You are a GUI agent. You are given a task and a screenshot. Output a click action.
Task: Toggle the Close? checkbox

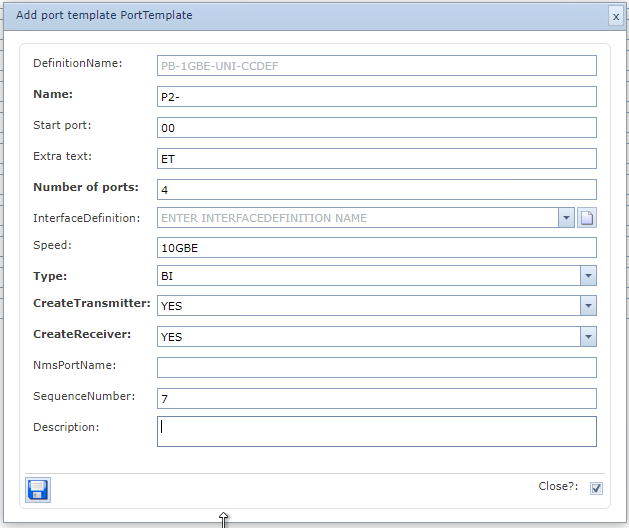(x=596, y=488)
